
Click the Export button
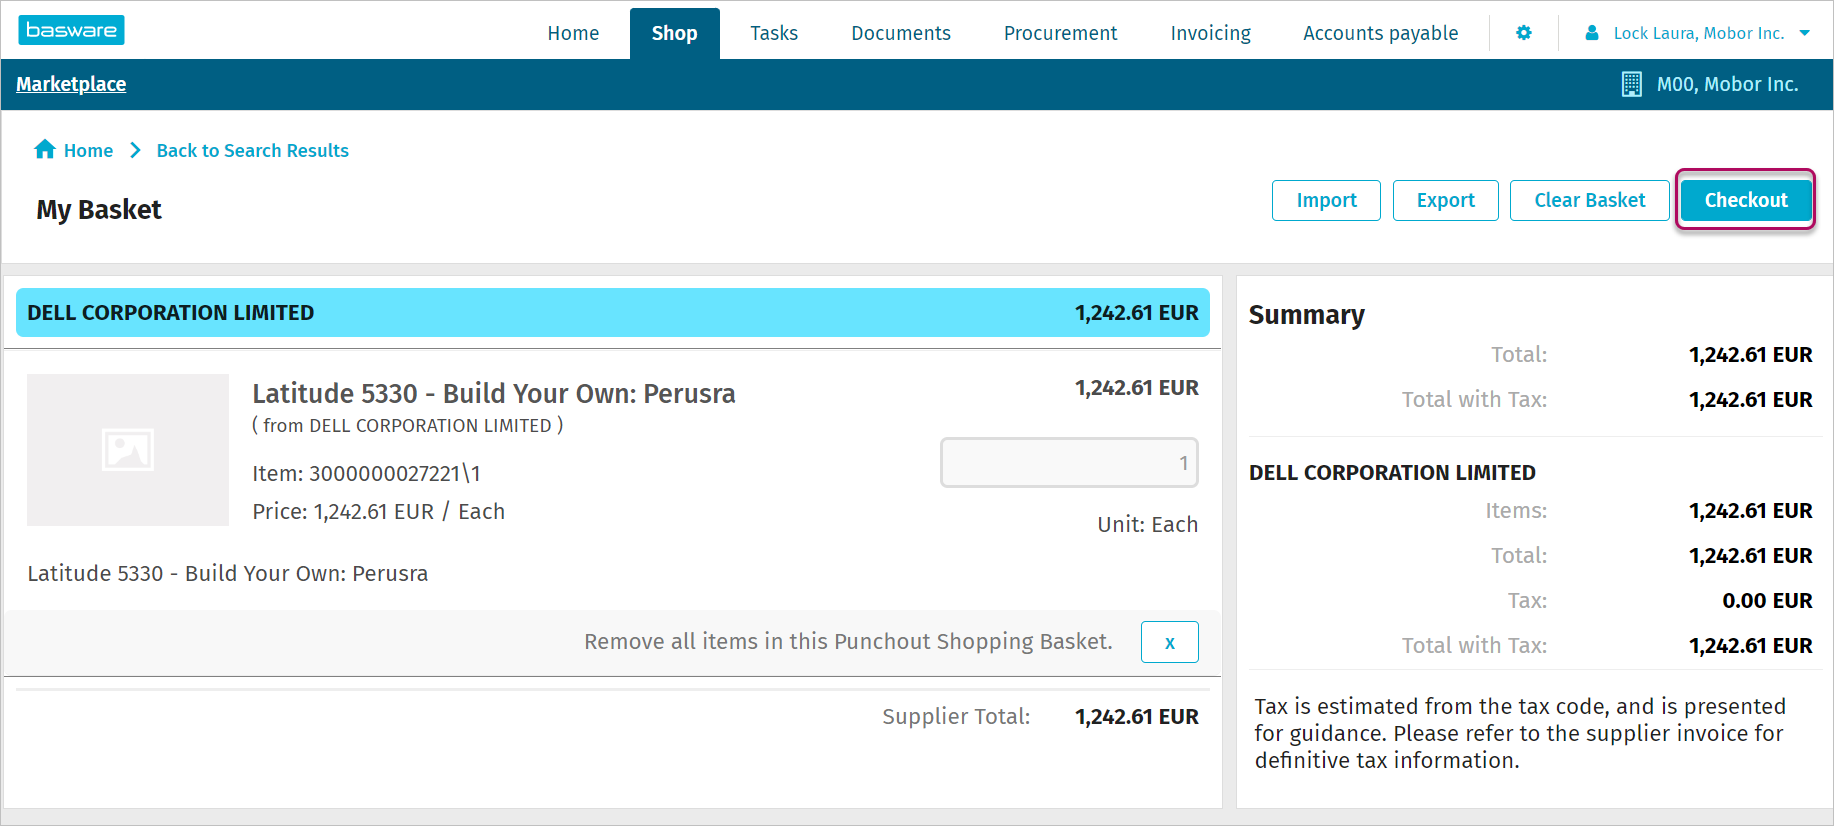pyautogui.click(x=1446, y=200)
